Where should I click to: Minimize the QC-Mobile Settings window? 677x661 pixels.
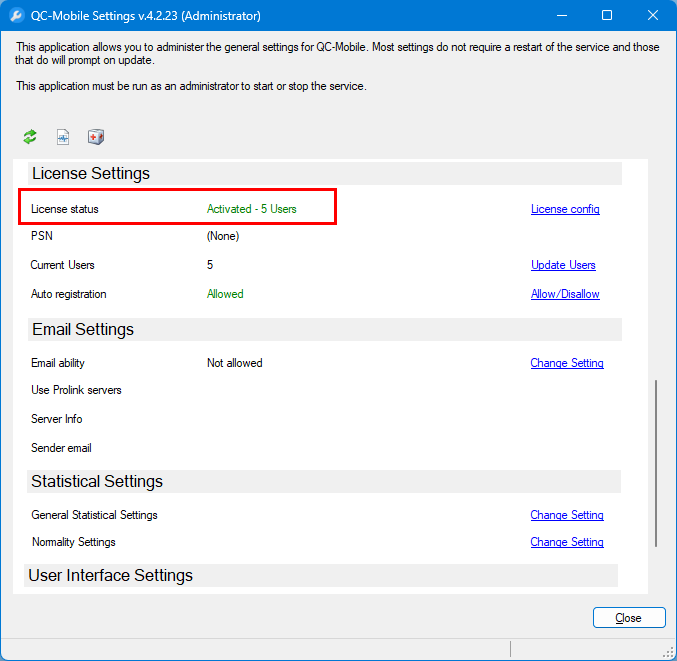pyautogui.click(x=562, y=16)
